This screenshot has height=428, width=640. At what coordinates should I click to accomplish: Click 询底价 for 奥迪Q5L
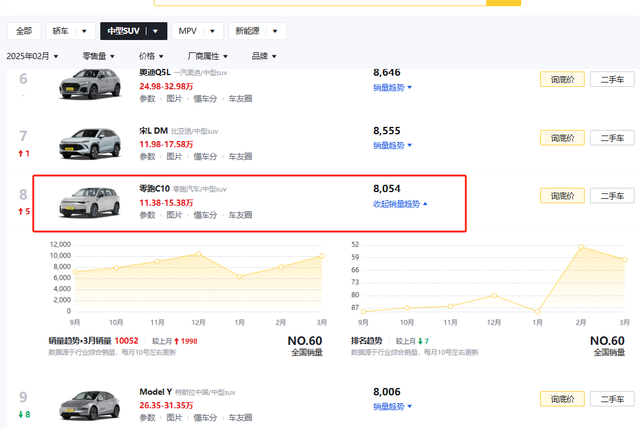(562, 80)
